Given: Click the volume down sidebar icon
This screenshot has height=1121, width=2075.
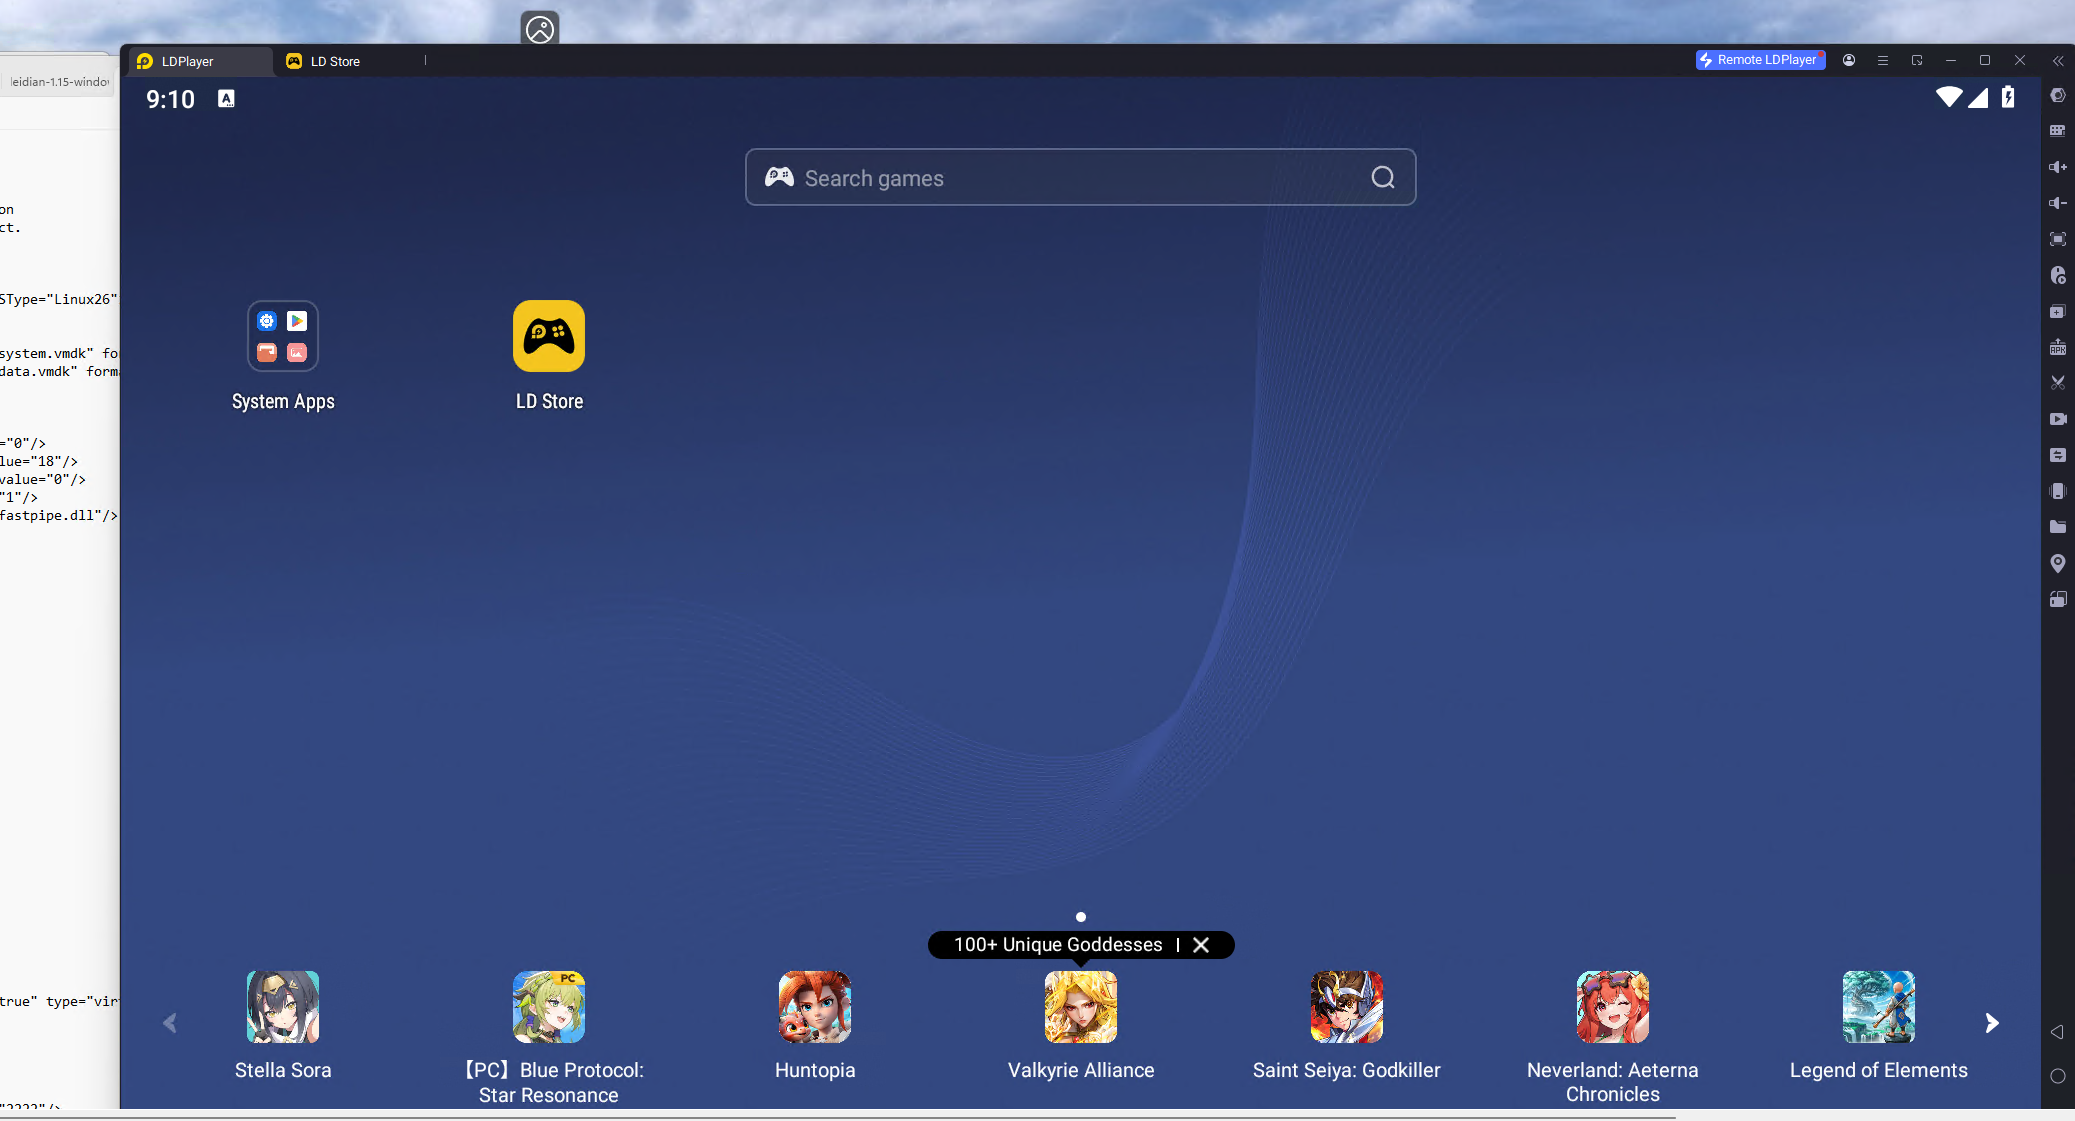Looking at the screenshot, I should (x=2057, y=203).
